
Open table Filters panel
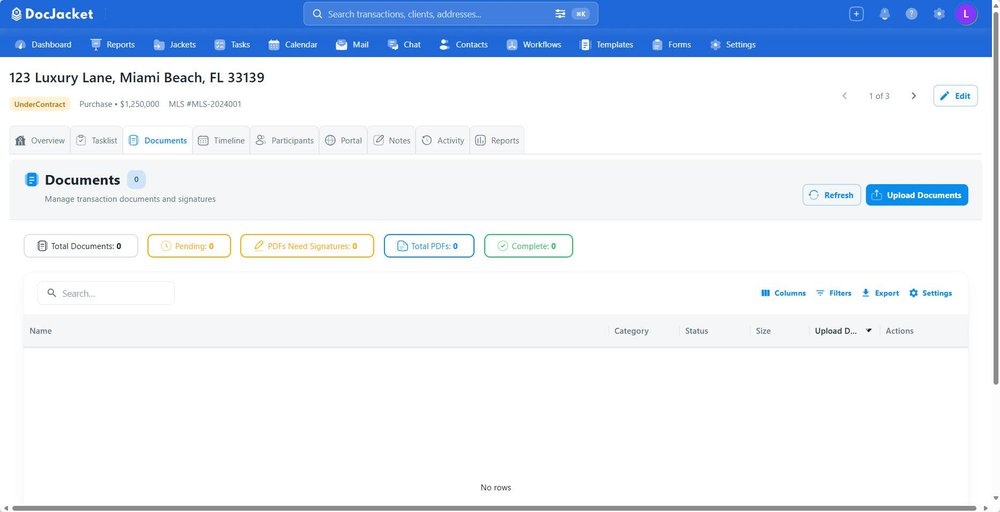834,293
